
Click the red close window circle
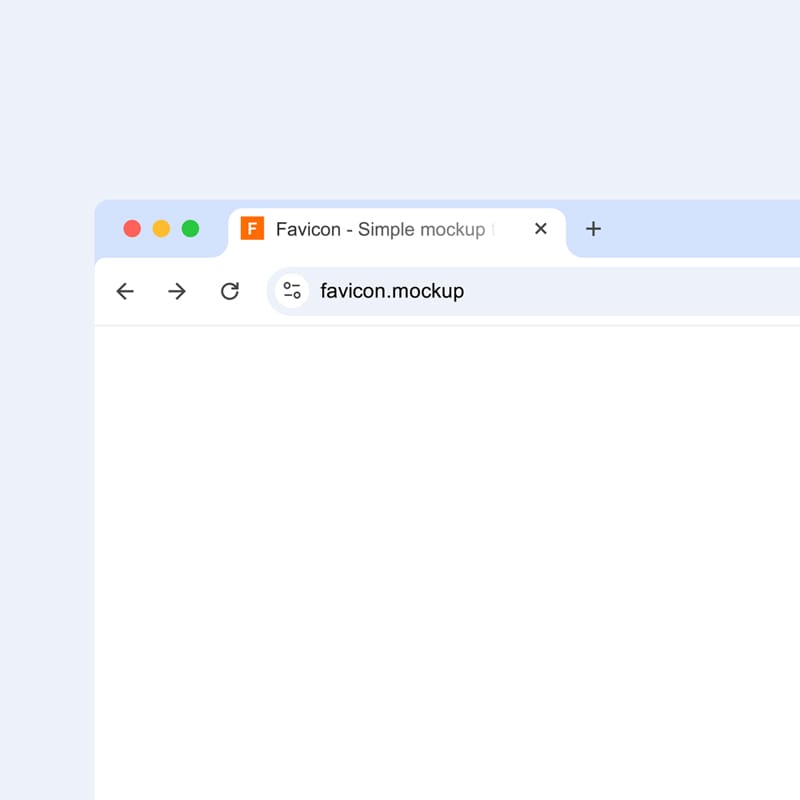[x=132, y=228]
